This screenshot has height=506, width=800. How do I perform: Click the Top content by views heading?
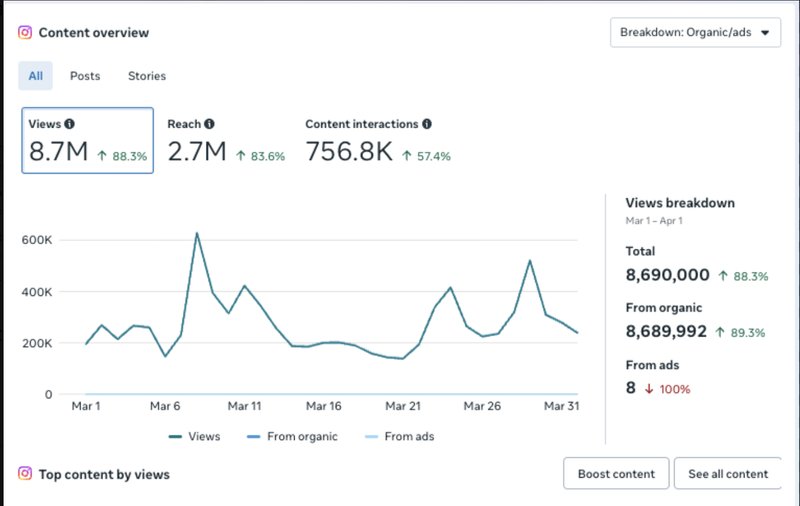point(104,474)
